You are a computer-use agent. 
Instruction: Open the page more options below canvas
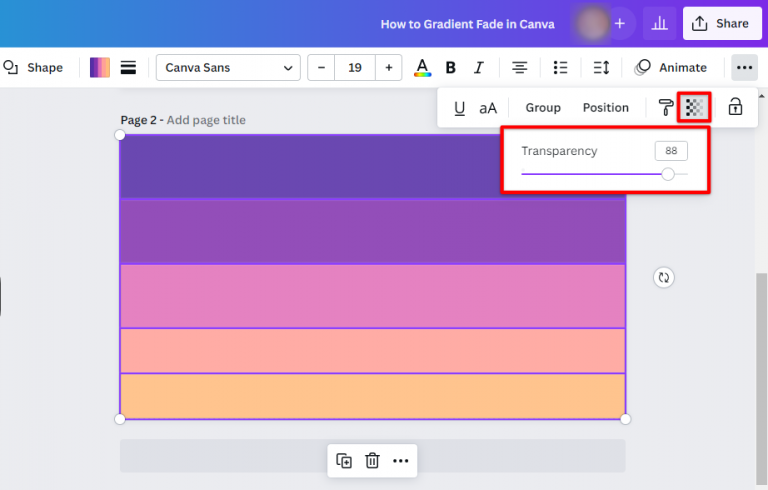[x=400, y=460]
